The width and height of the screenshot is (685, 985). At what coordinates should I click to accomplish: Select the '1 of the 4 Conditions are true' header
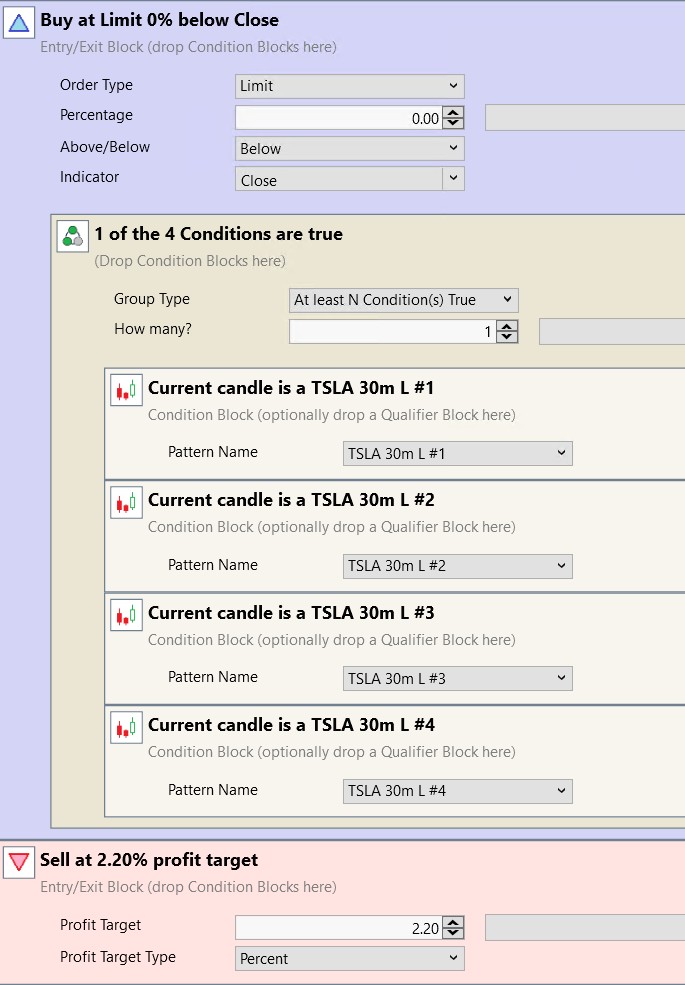click(x=218, y=234)
